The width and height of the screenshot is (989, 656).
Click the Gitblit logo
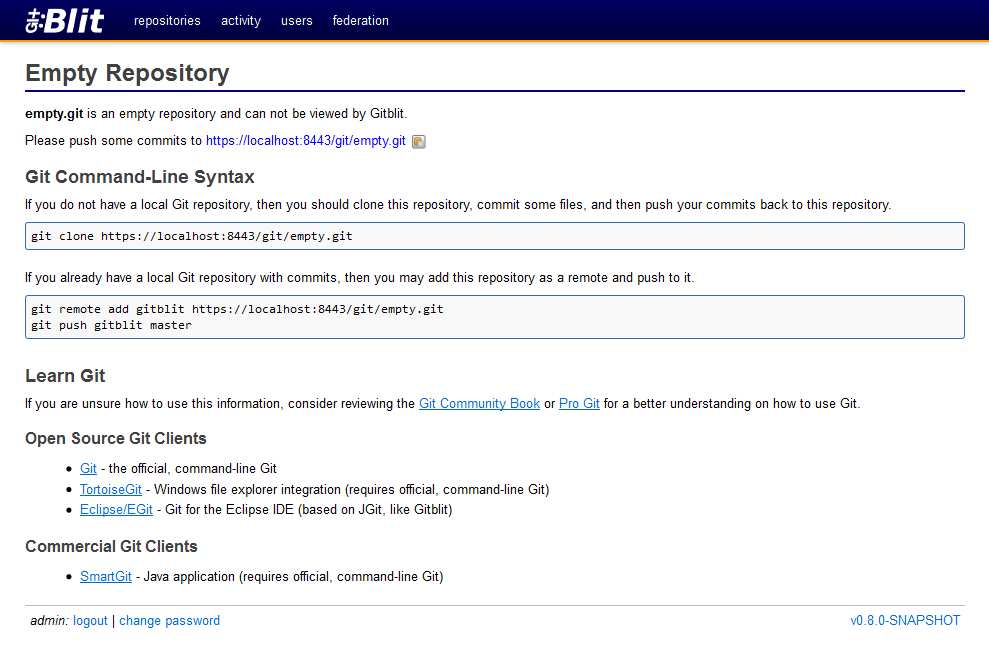point(65,21)
